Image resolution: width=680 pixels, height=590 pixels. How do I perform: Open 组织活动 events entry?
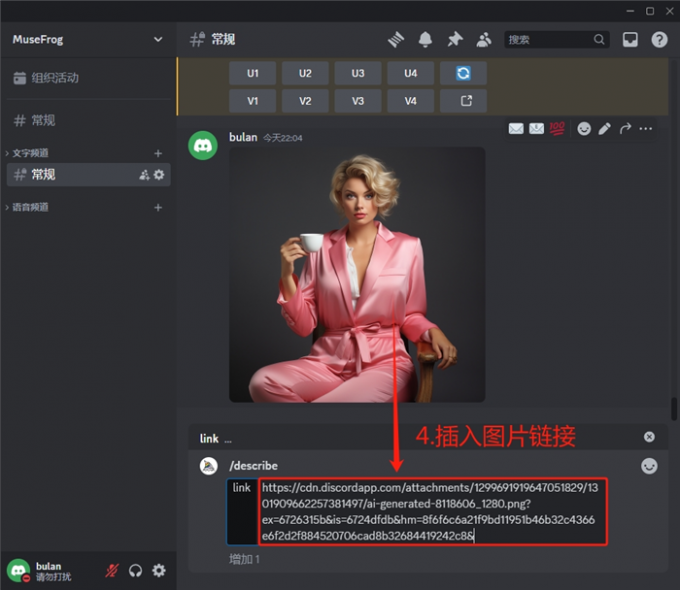click(x=88, y=78)
